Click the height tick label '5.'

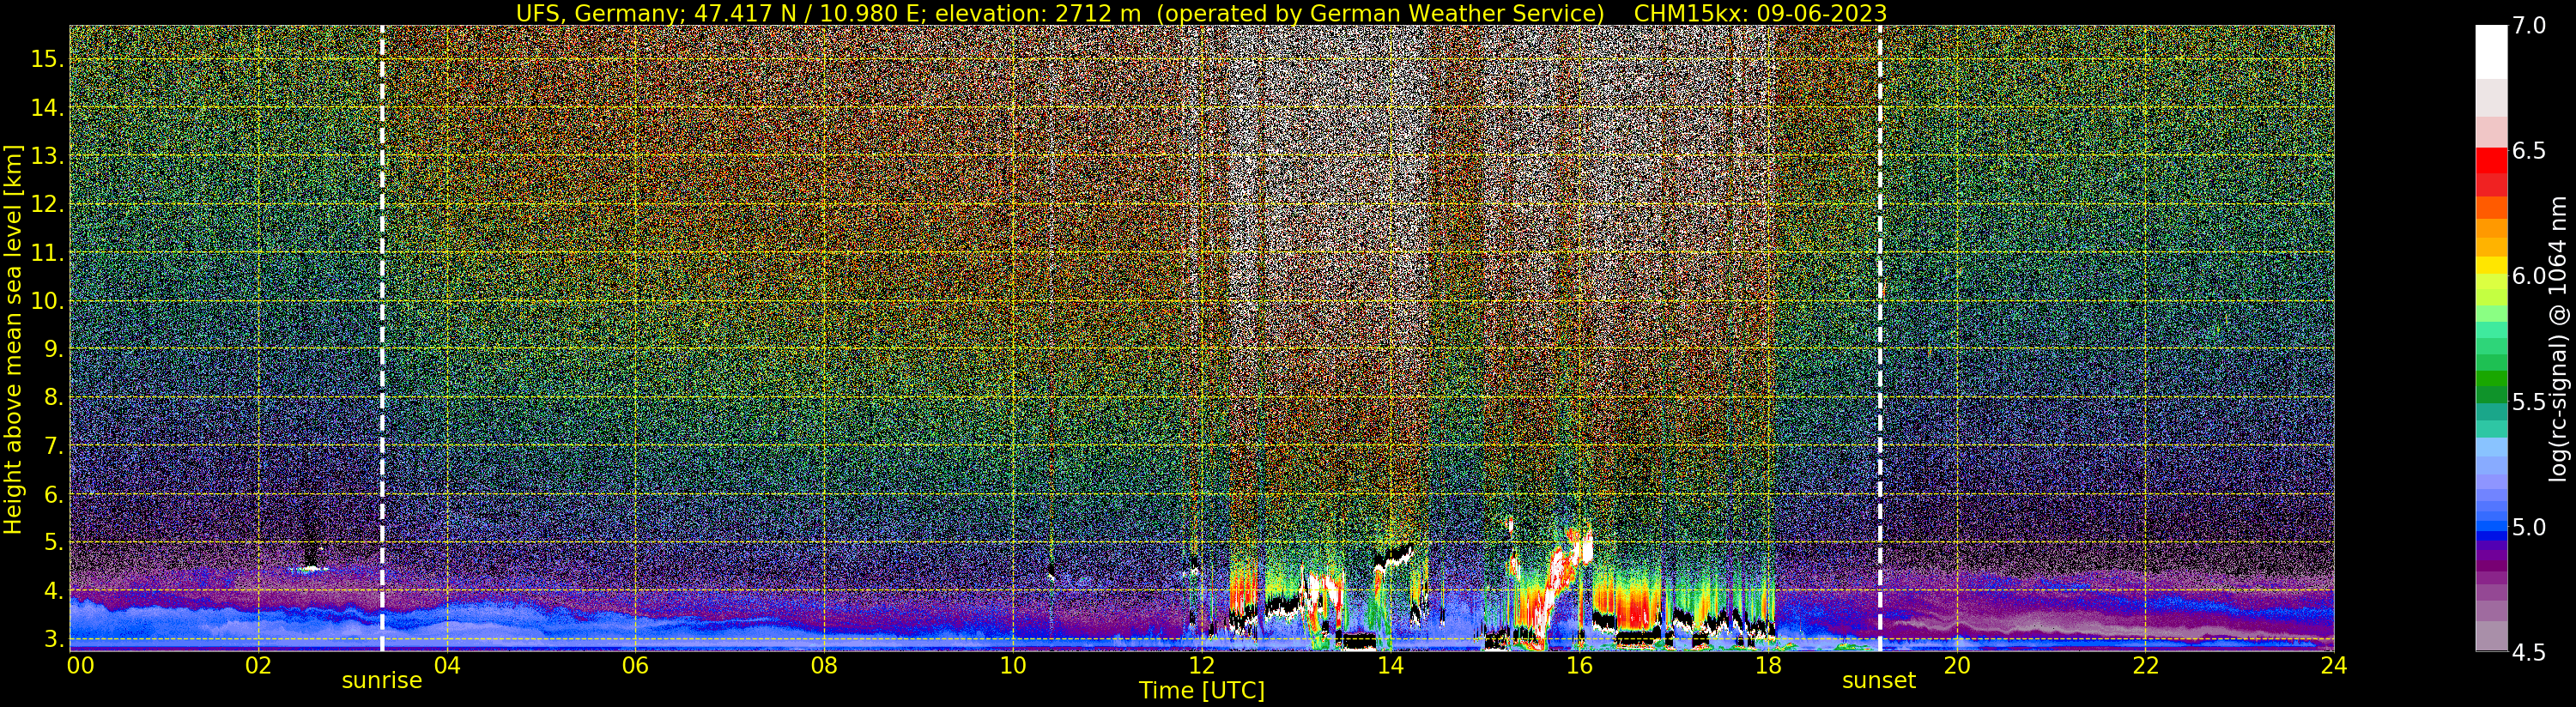[52, 543]
